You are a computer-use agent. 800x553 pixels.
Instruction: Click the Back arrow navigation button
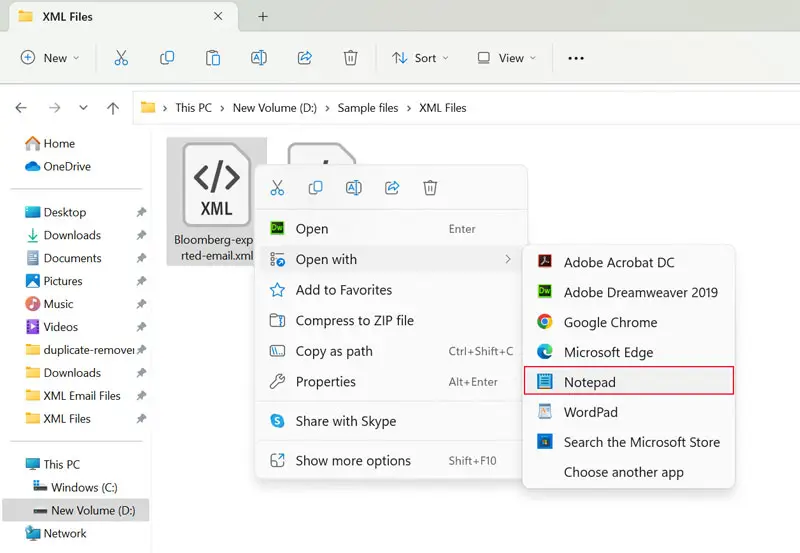click(21, 108)
